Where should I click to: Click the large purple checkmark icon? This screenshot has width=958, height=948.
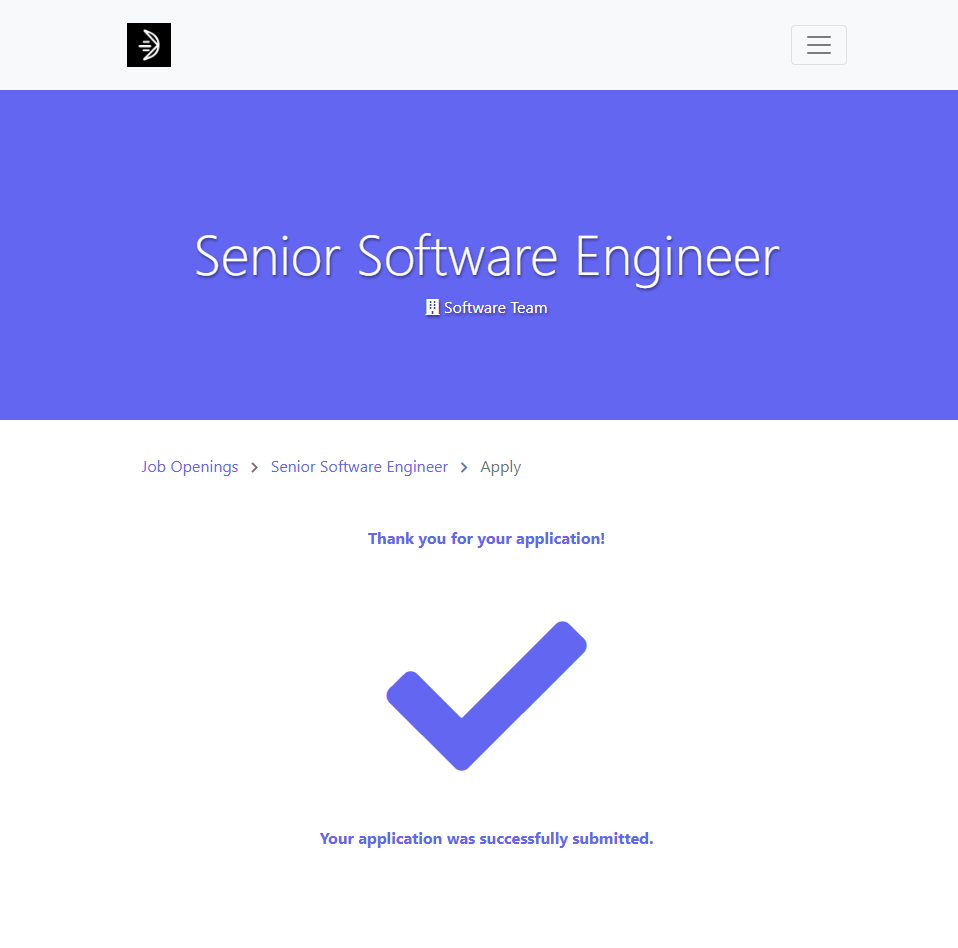(486, 696)
